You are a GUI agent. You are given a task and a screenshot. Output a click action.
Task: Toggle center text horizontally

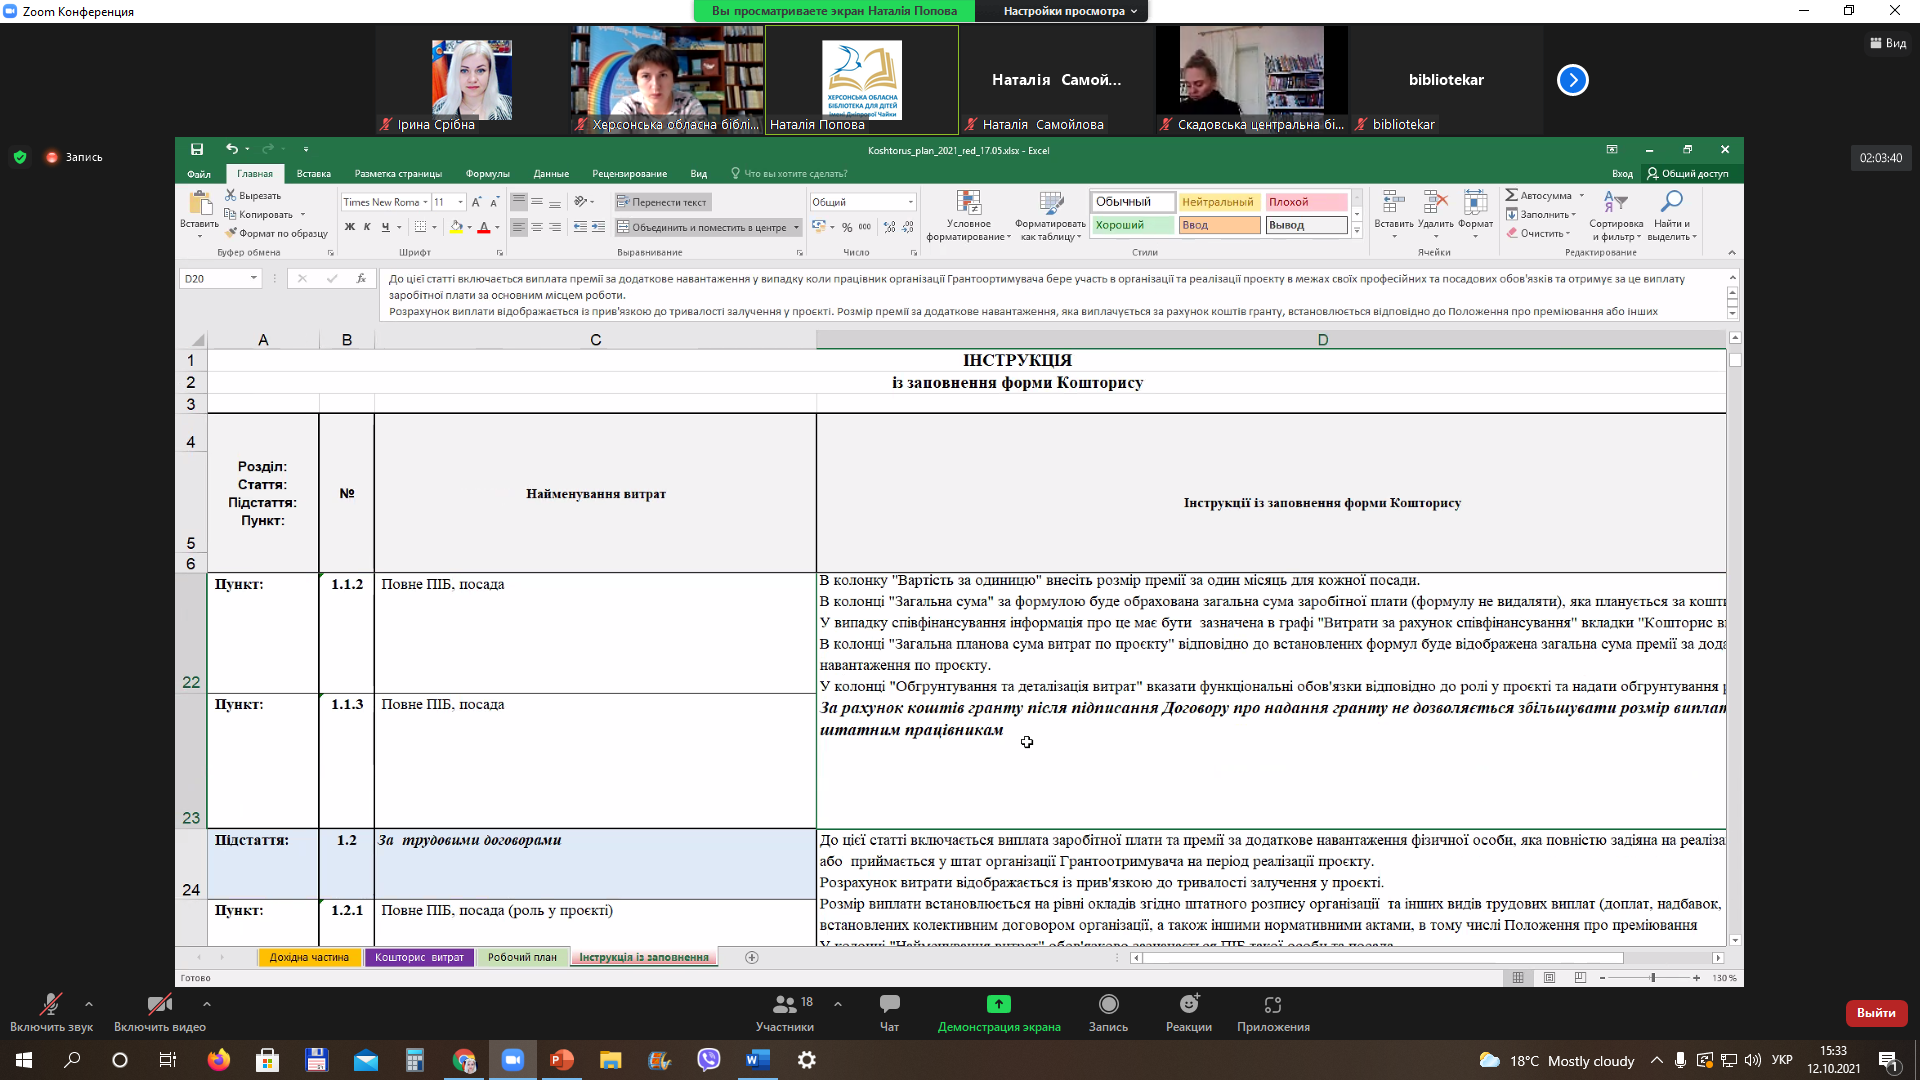(537, 227)
